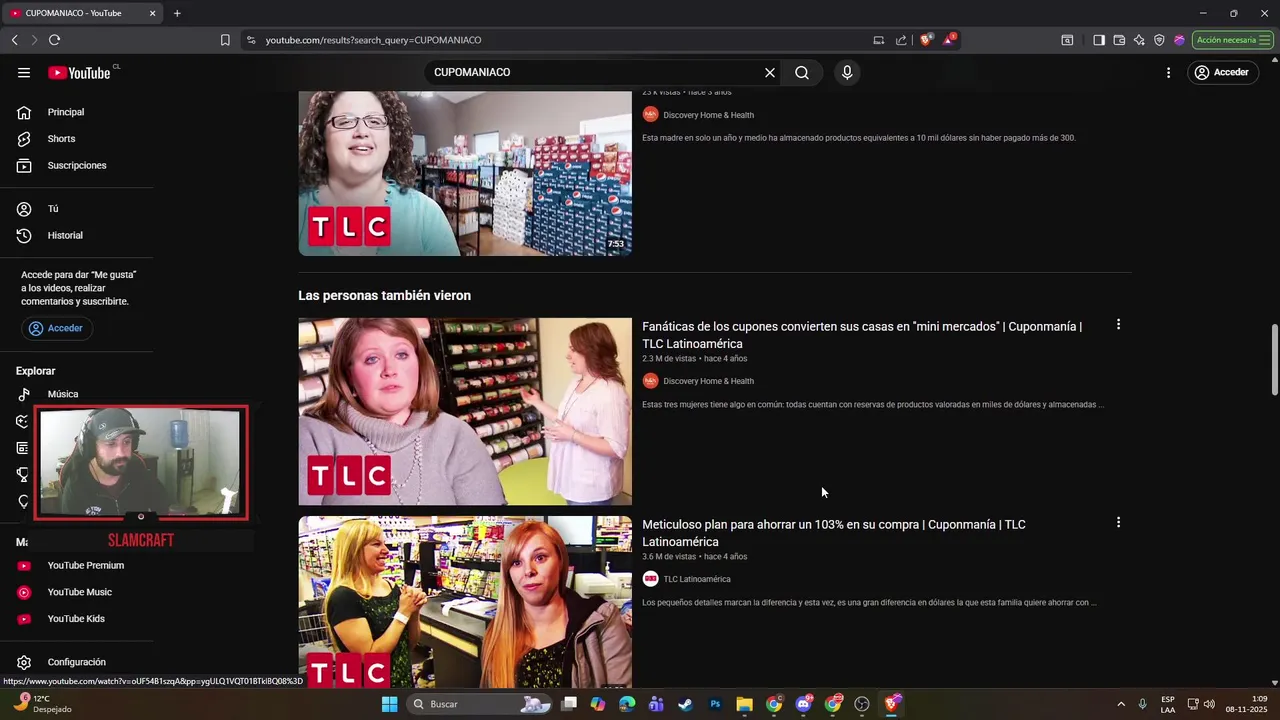Clear the CUPOMANIACO search with the X
The width and height of the screenshot is (1280, 720).
click(770, 72)
